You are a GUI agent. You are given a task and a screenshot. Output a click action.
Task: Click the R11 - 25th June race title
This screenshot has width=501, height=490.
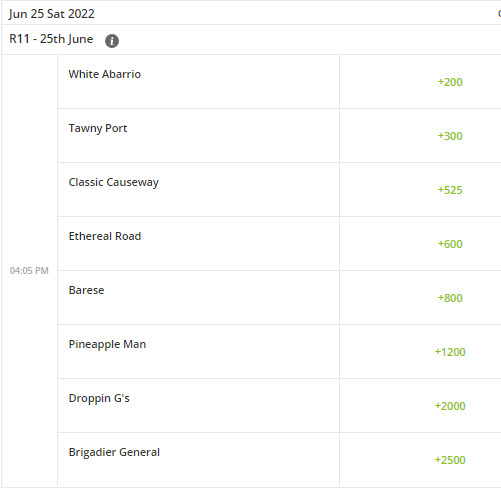pos(51,39)
